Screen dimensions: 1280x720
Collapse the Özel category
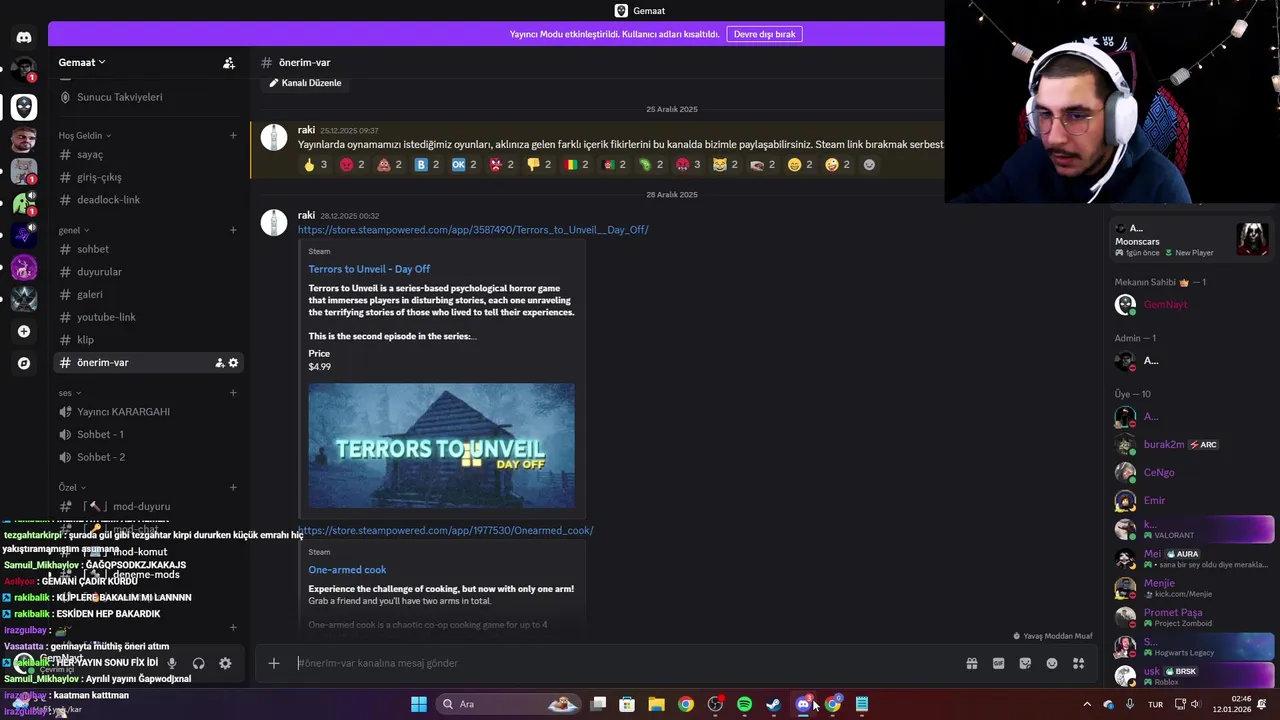71,488
